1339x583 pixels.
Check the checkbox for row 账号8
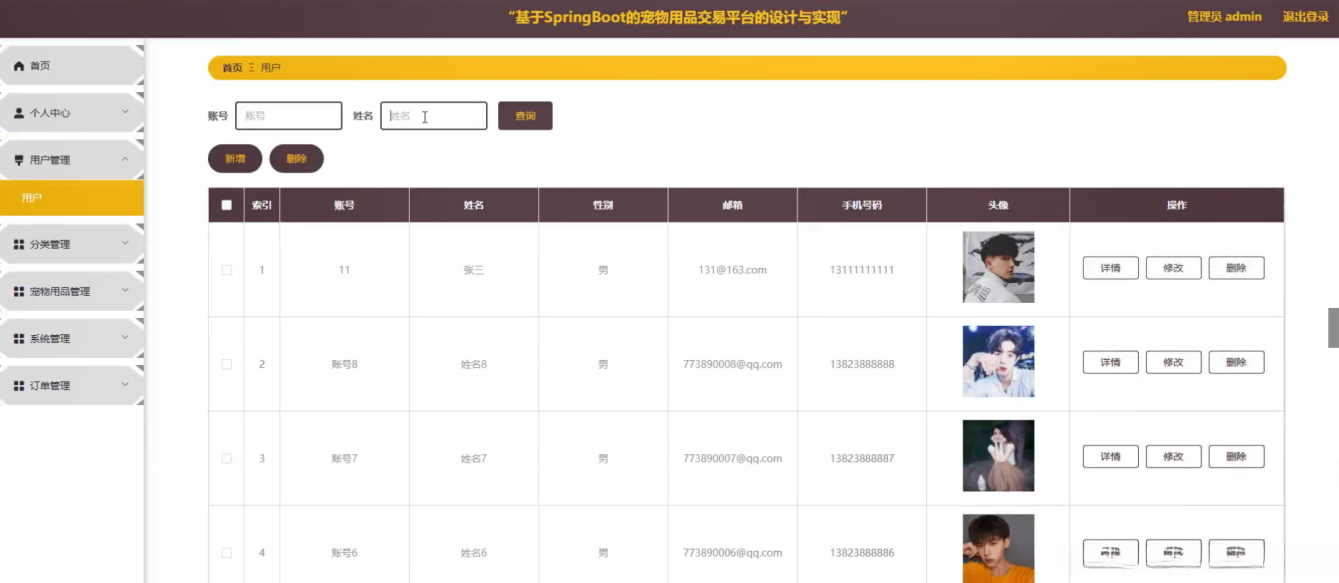coord(226,364)
